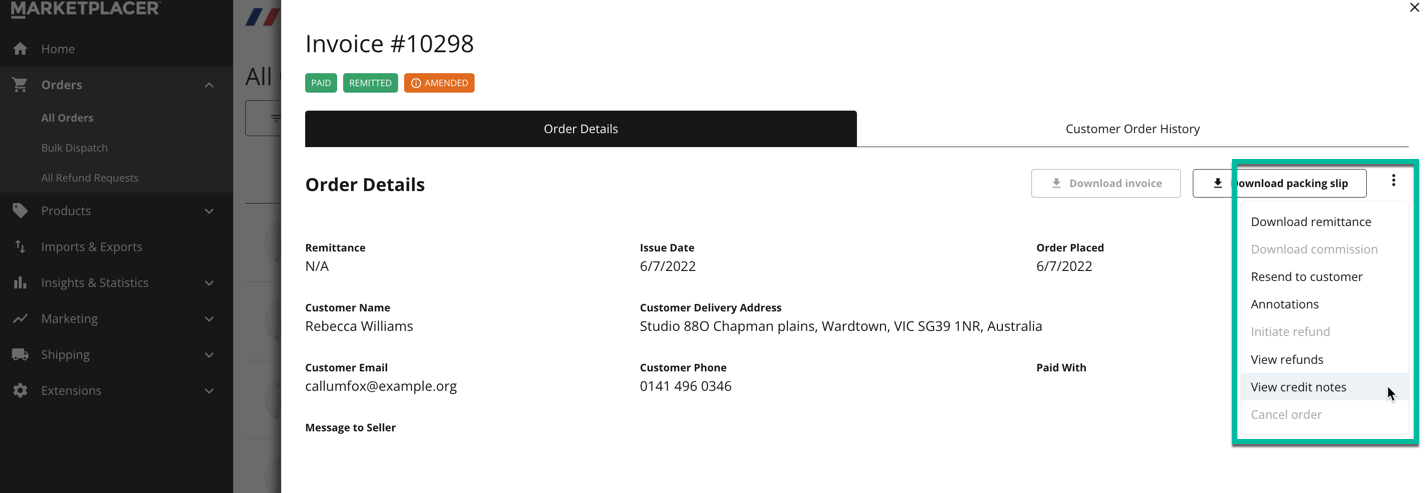The width and height of the screenshot is (1428, 493).
Task: Expand the Marketing section chevron
Action: point(209,319)
